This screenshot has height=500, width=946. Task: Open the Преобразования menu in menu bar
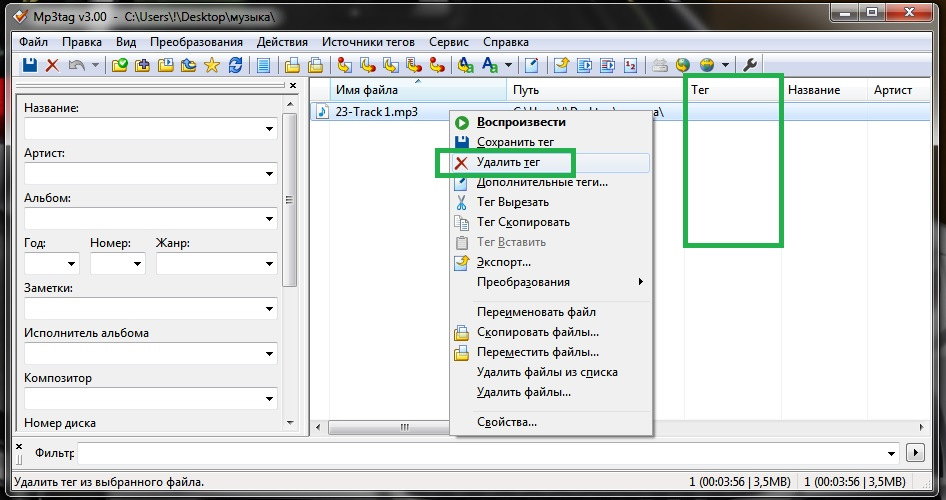pyautogui.click(x=197, y=42)
